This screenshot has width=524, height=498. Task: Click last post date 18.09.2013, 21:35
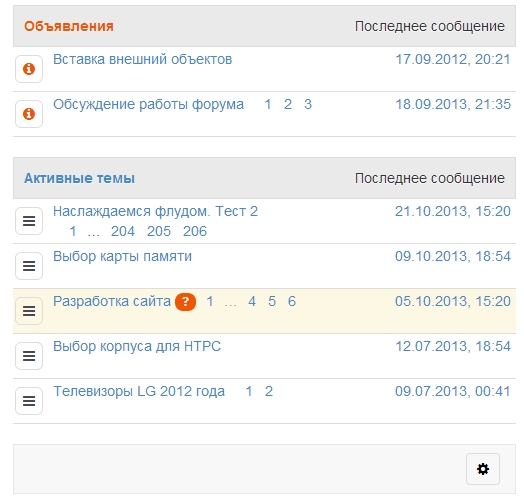(x=453, y=105)
